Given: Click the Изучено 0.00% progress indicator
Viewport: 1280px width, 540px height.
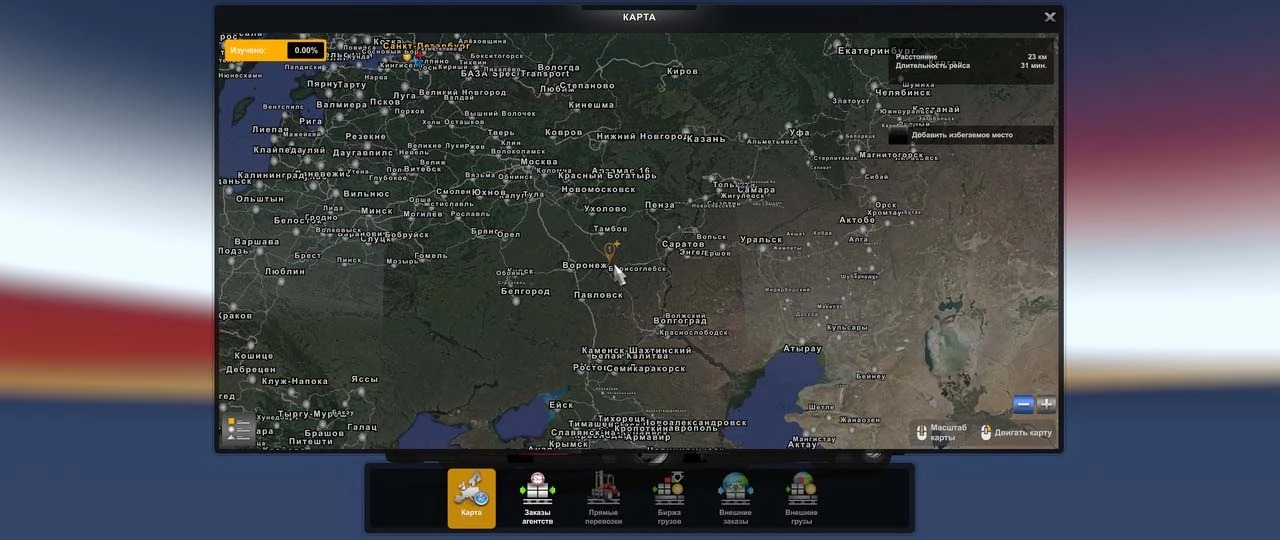Looking at the screenshot, I should click(x=275, y=50).
